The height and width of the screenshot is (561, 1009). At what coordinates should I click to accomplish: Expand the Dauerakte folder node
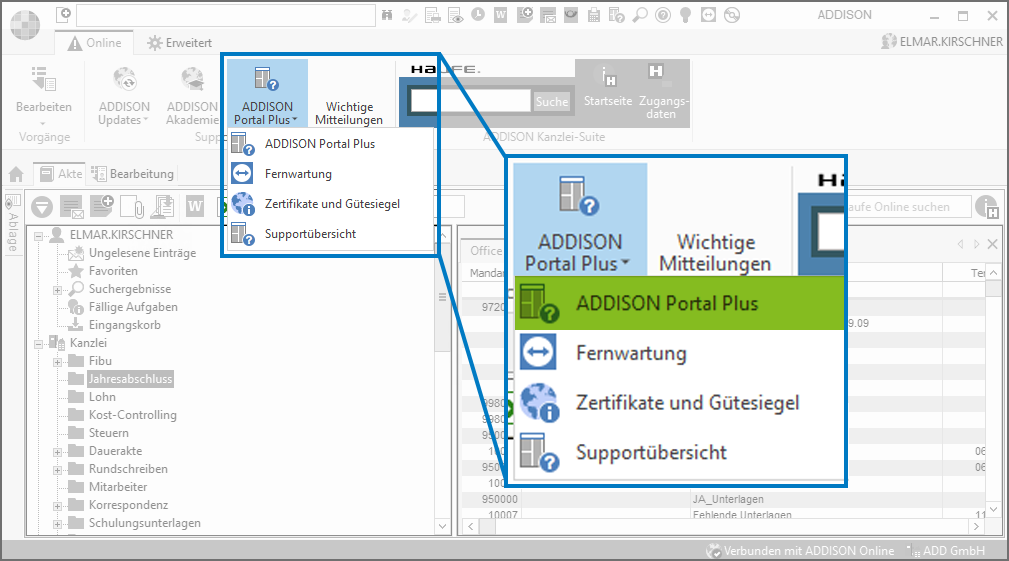coord(58,451)
